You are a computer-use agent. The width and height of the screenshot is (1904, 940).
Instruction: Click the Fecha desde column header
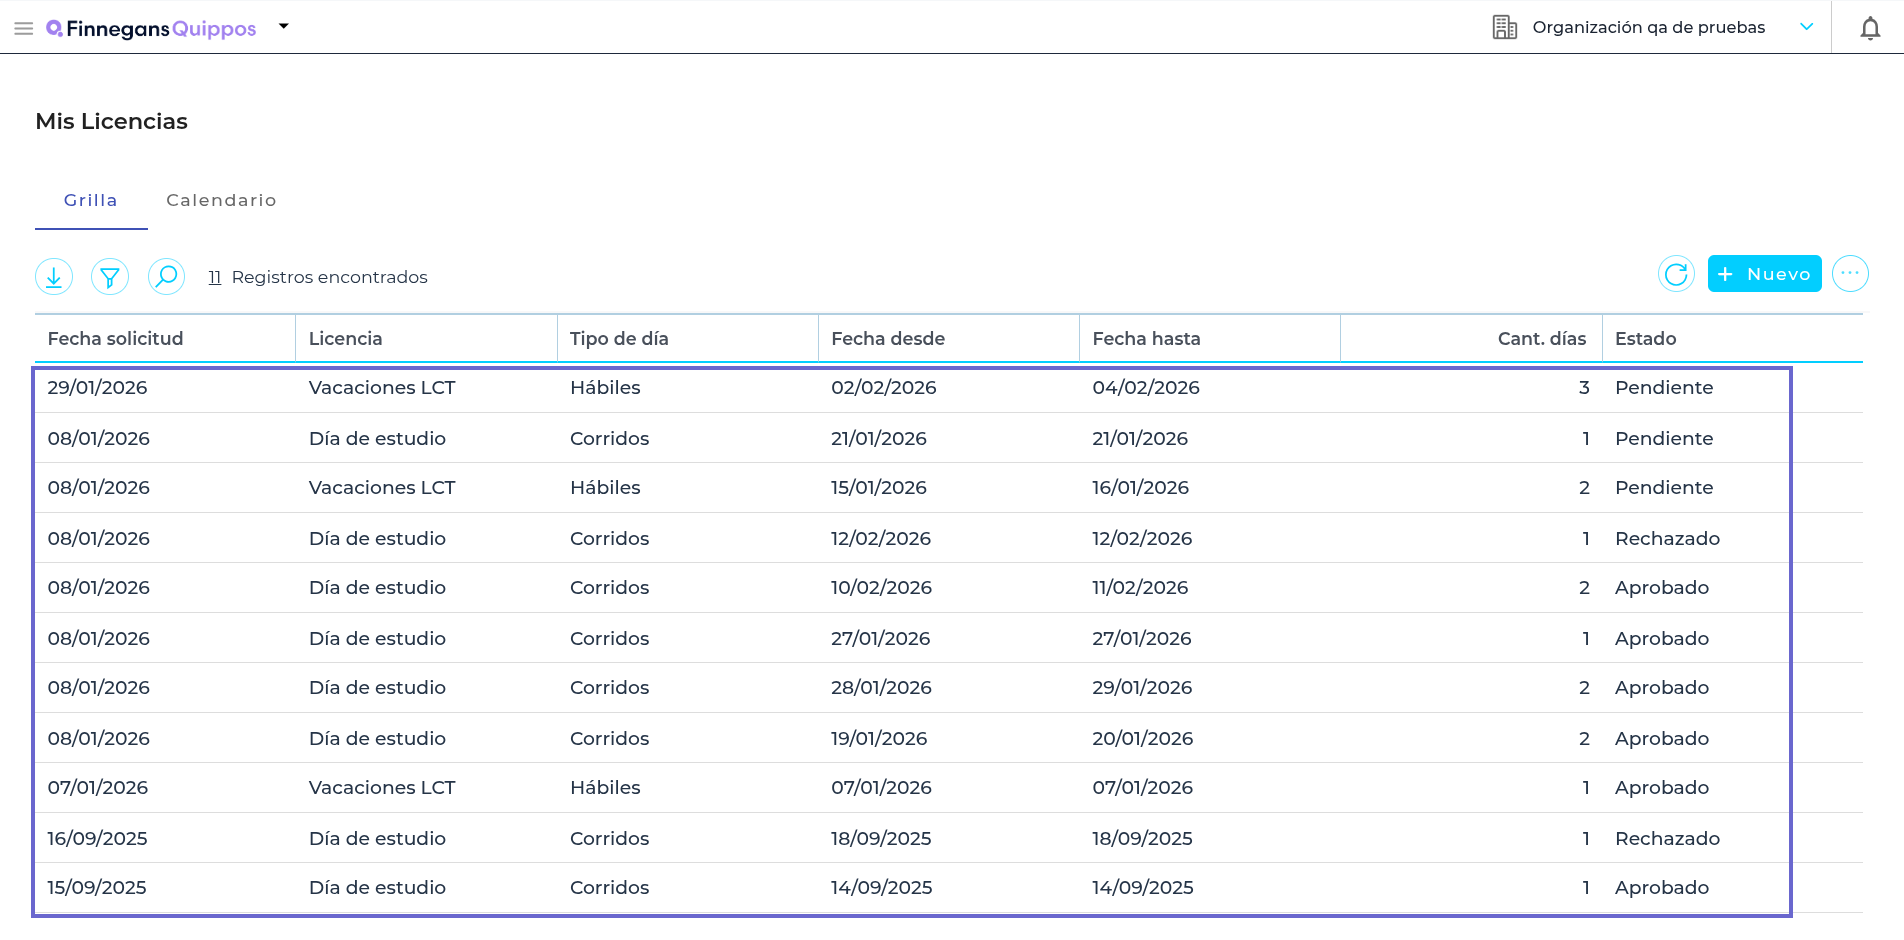(x=888, y=339)
